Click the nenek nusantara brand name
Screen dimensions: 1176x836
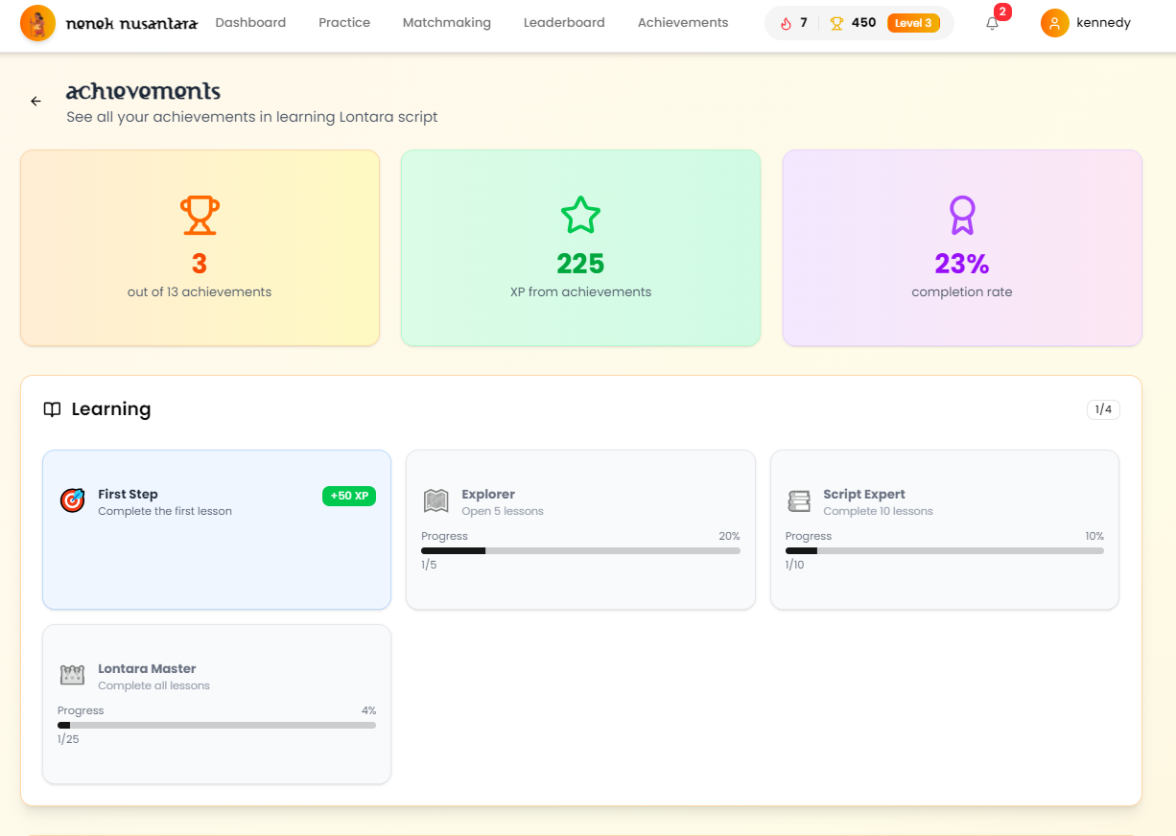coord(132,23)
